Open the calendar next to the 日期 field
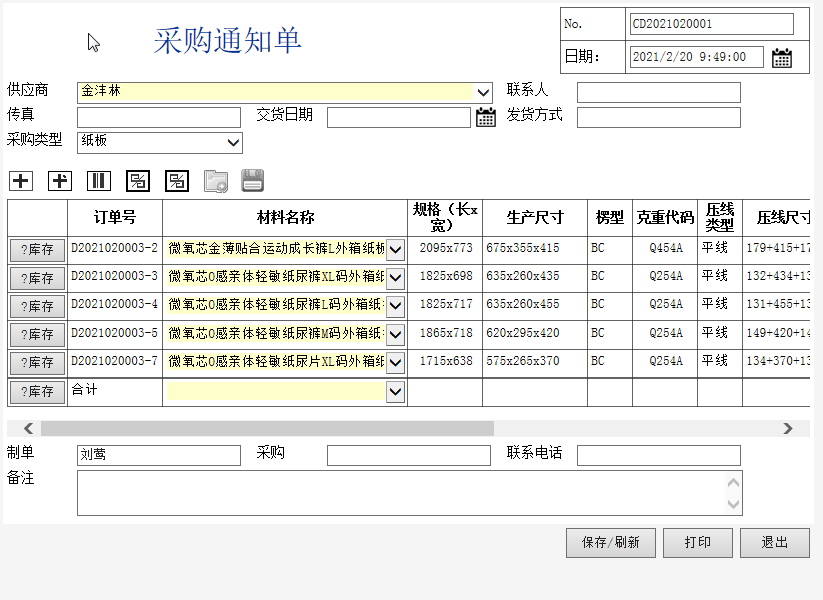Image resolution: width=823 pixels, height=600 pixels. (x=782, y=57)
